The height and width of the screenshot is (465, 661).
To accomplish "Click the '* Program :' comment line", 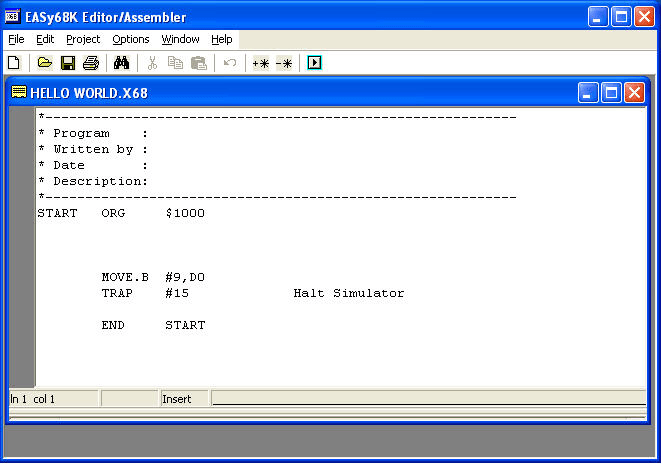I will coord(93,134).
